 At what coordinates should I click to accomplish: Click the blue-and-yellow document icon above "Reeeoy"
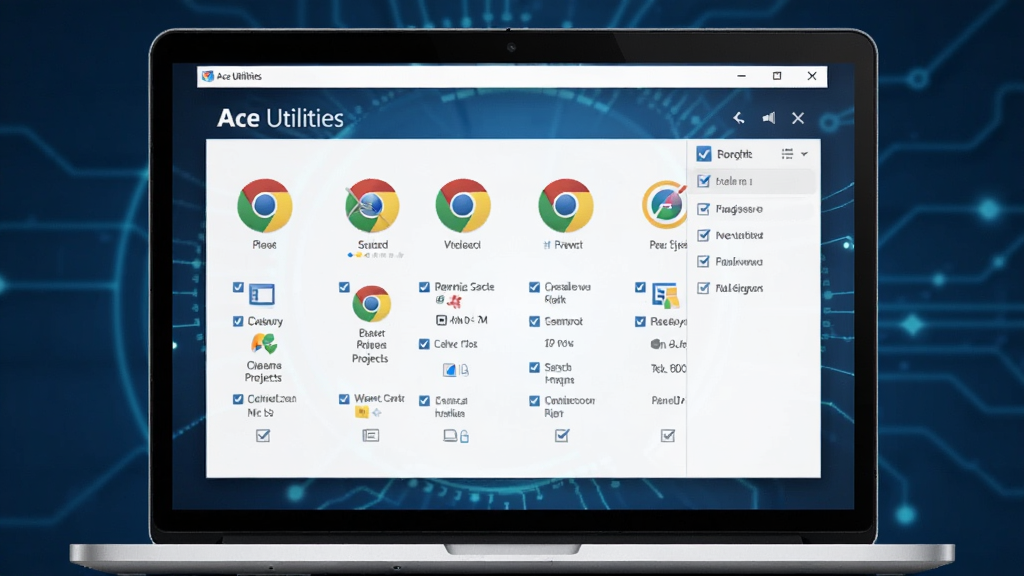tap(665, 295)
